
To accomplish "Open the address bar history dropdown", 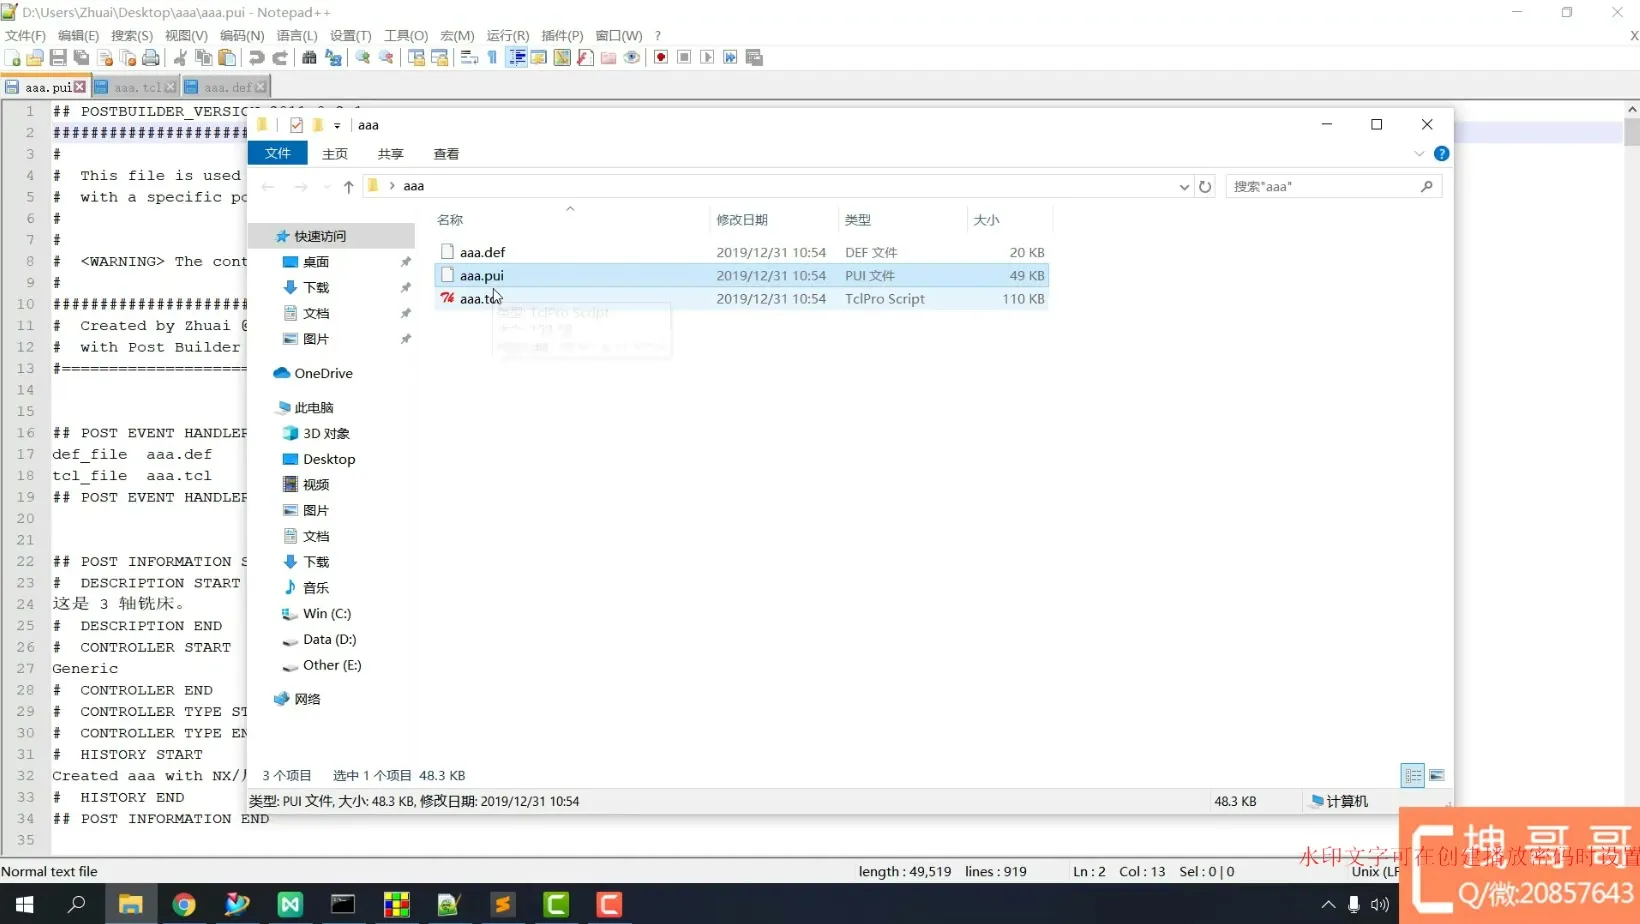I will 1184,187.
